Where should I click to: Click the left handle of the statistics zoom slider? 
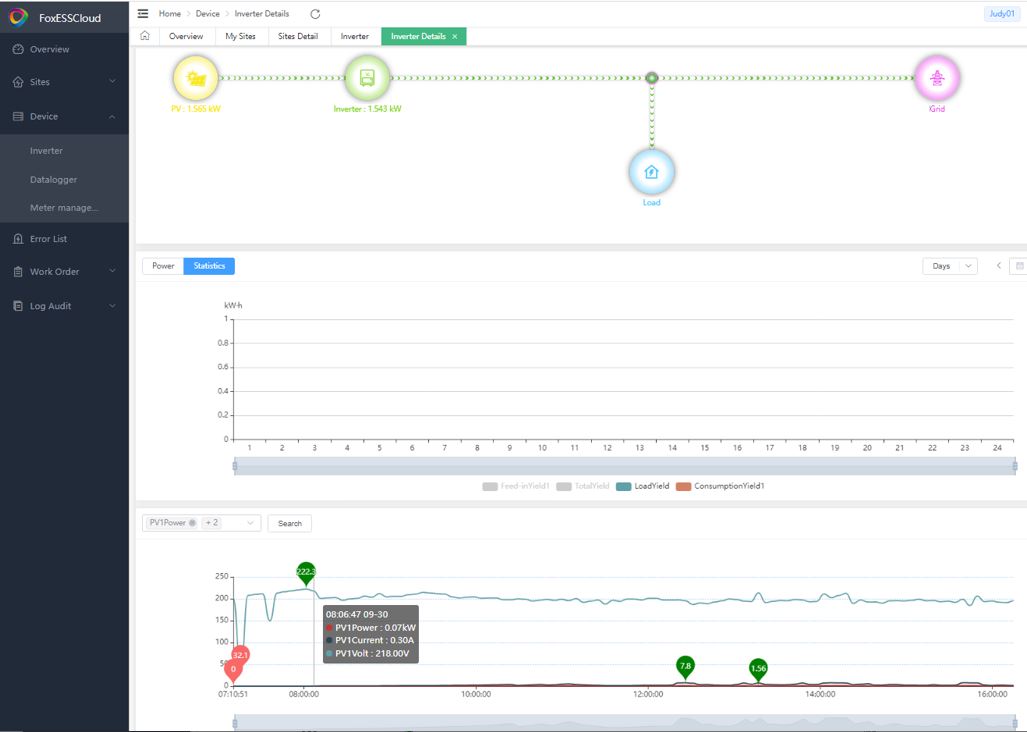click(235, 466)
